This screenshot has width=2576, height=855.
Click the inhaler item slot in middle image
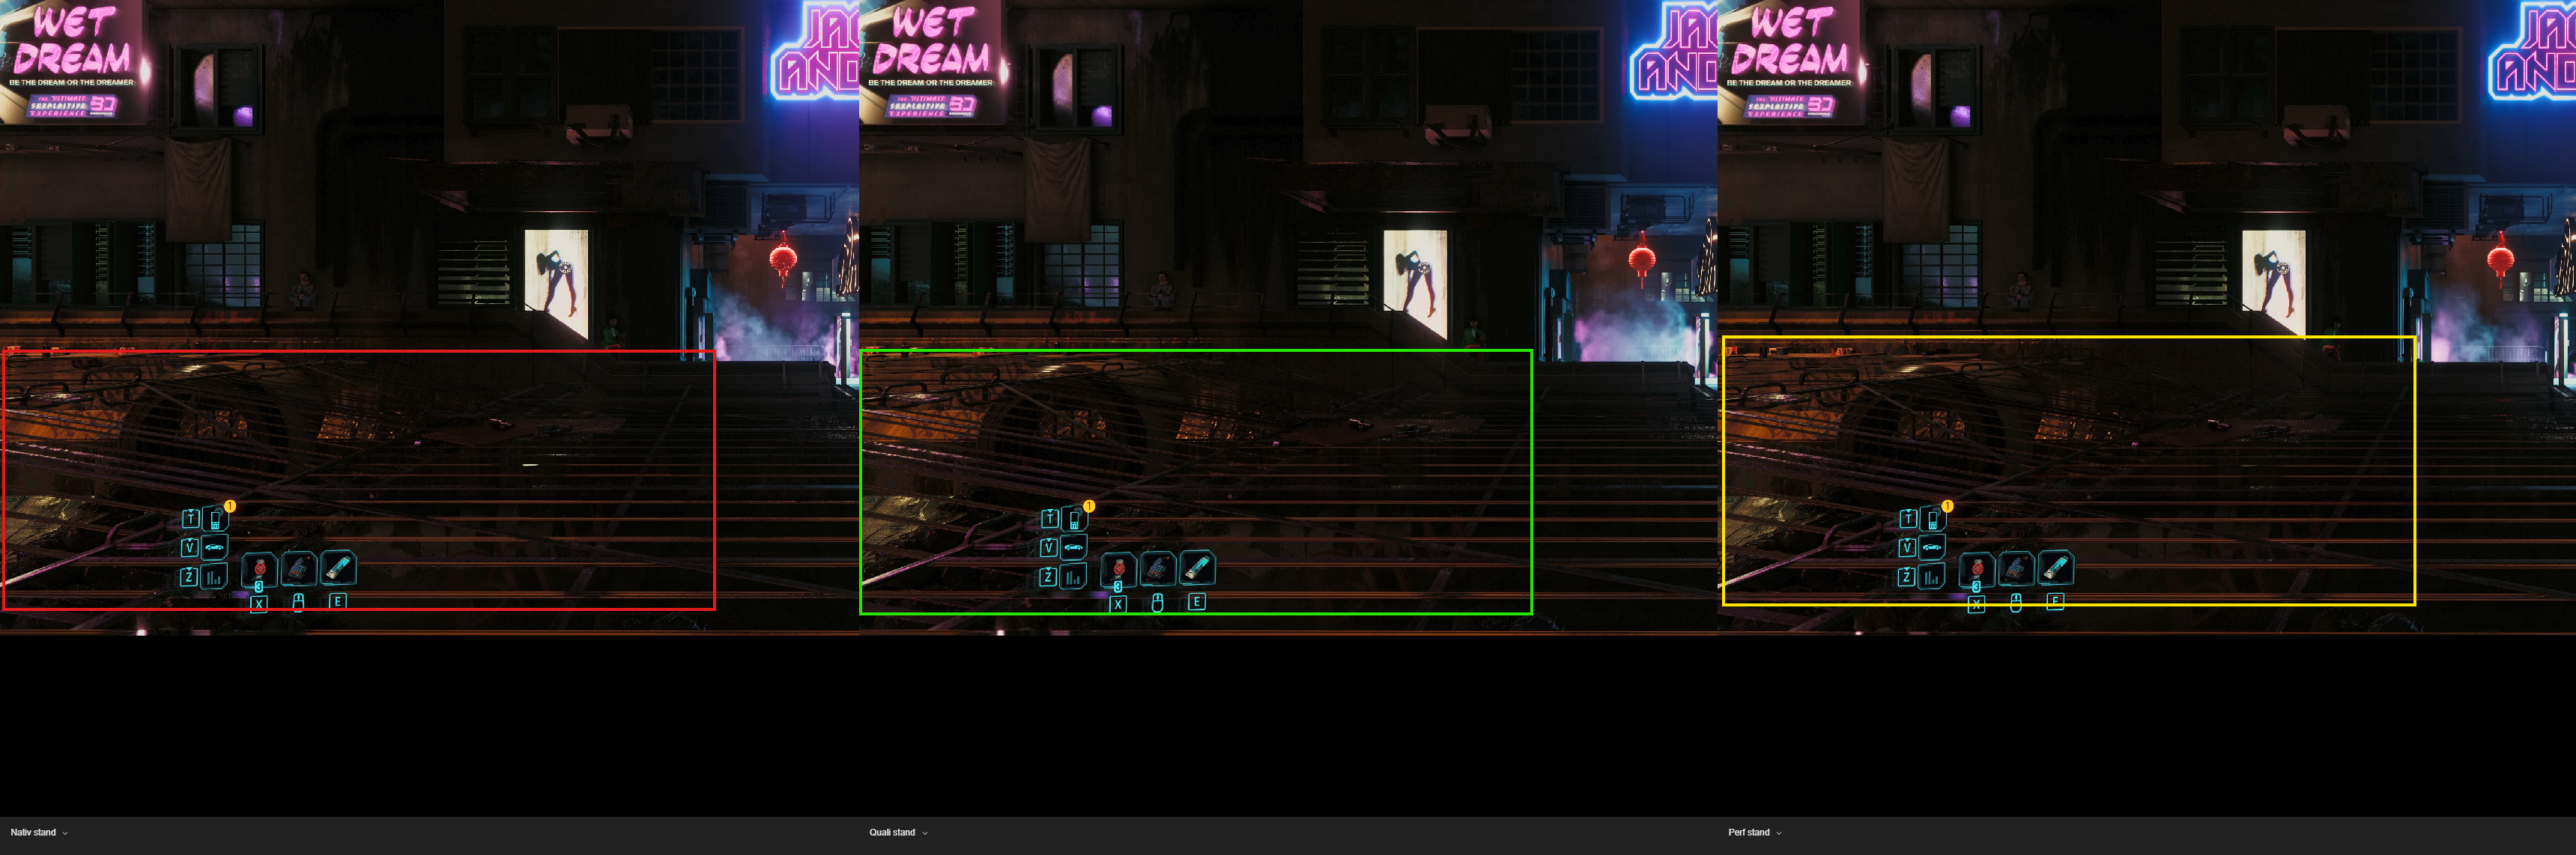[1197, 568]
